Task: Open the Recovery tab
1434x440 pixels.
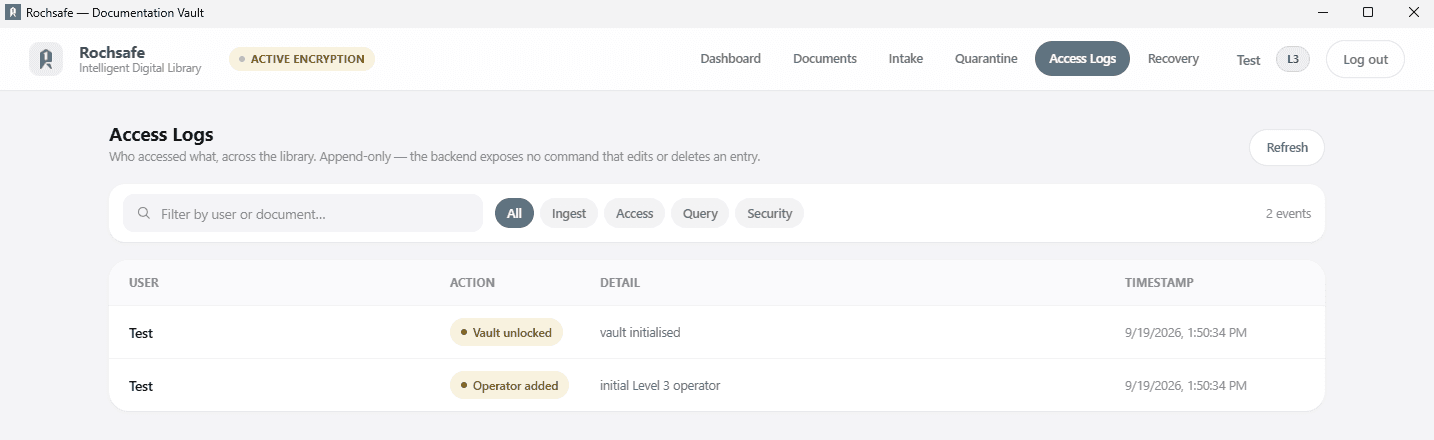Action: (x=1173, y=59)
